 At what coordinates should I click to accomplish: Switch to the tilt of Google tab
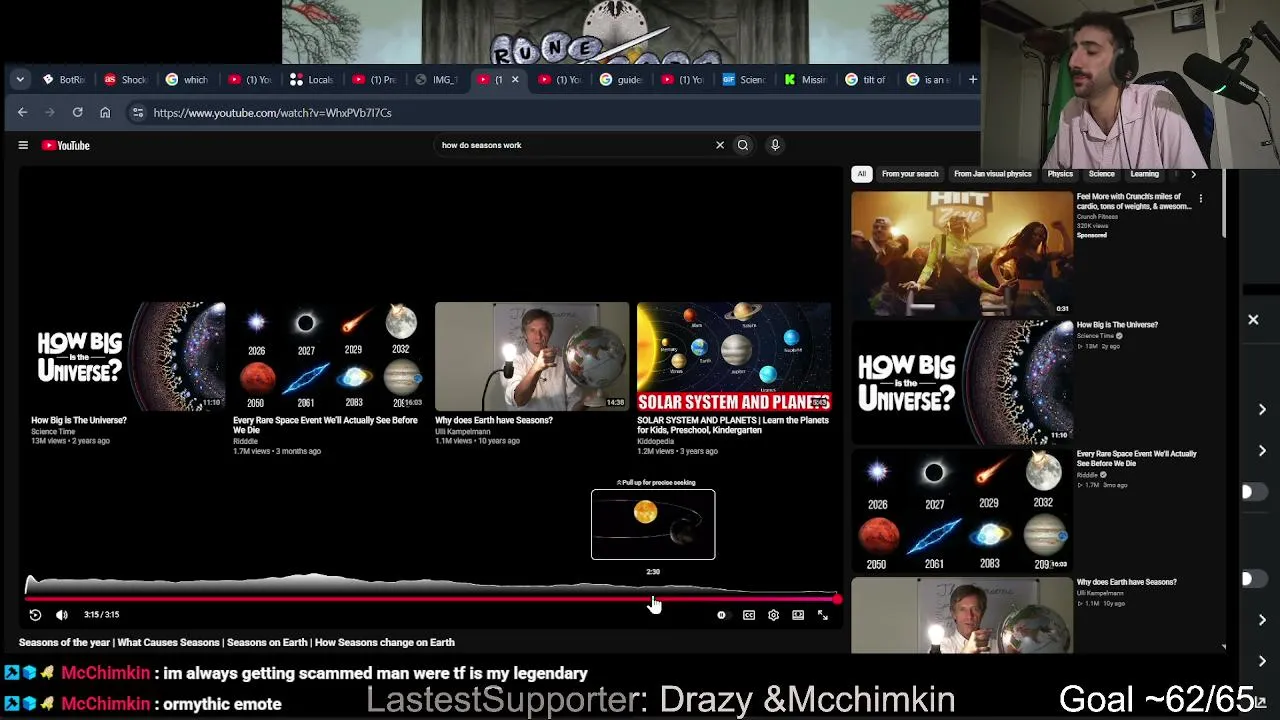point(867,80)
